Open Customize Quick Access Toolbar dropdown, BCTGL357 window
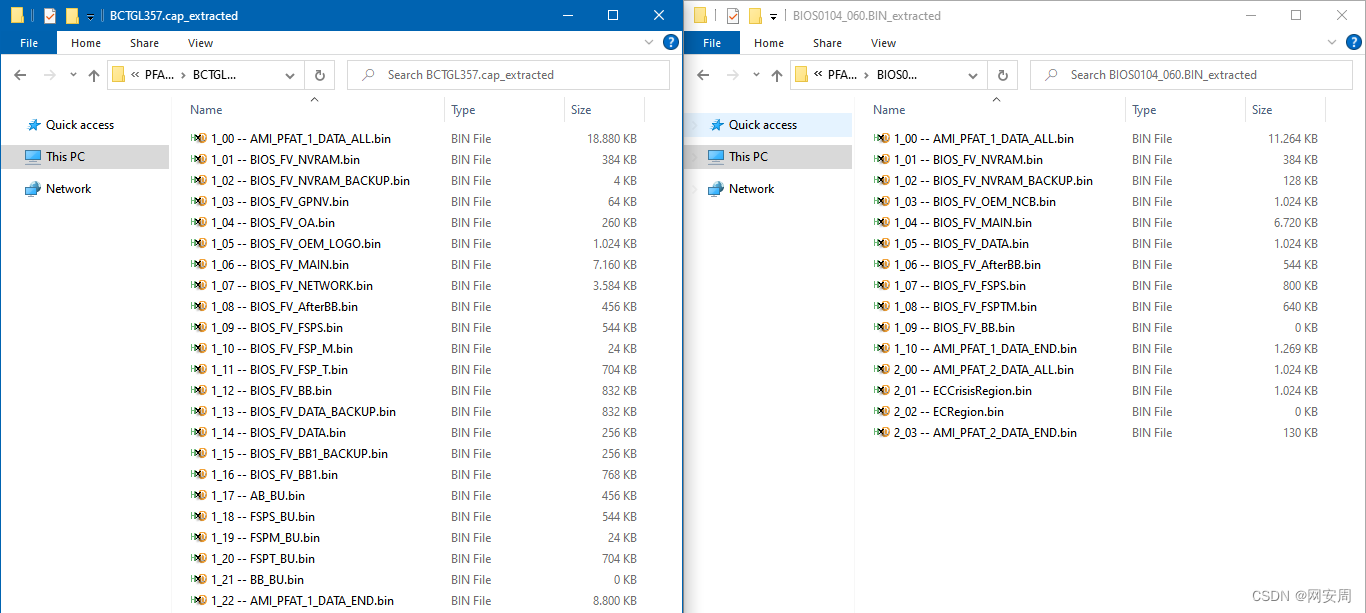Screen dimensions: 1366x613 click(90, 16)
